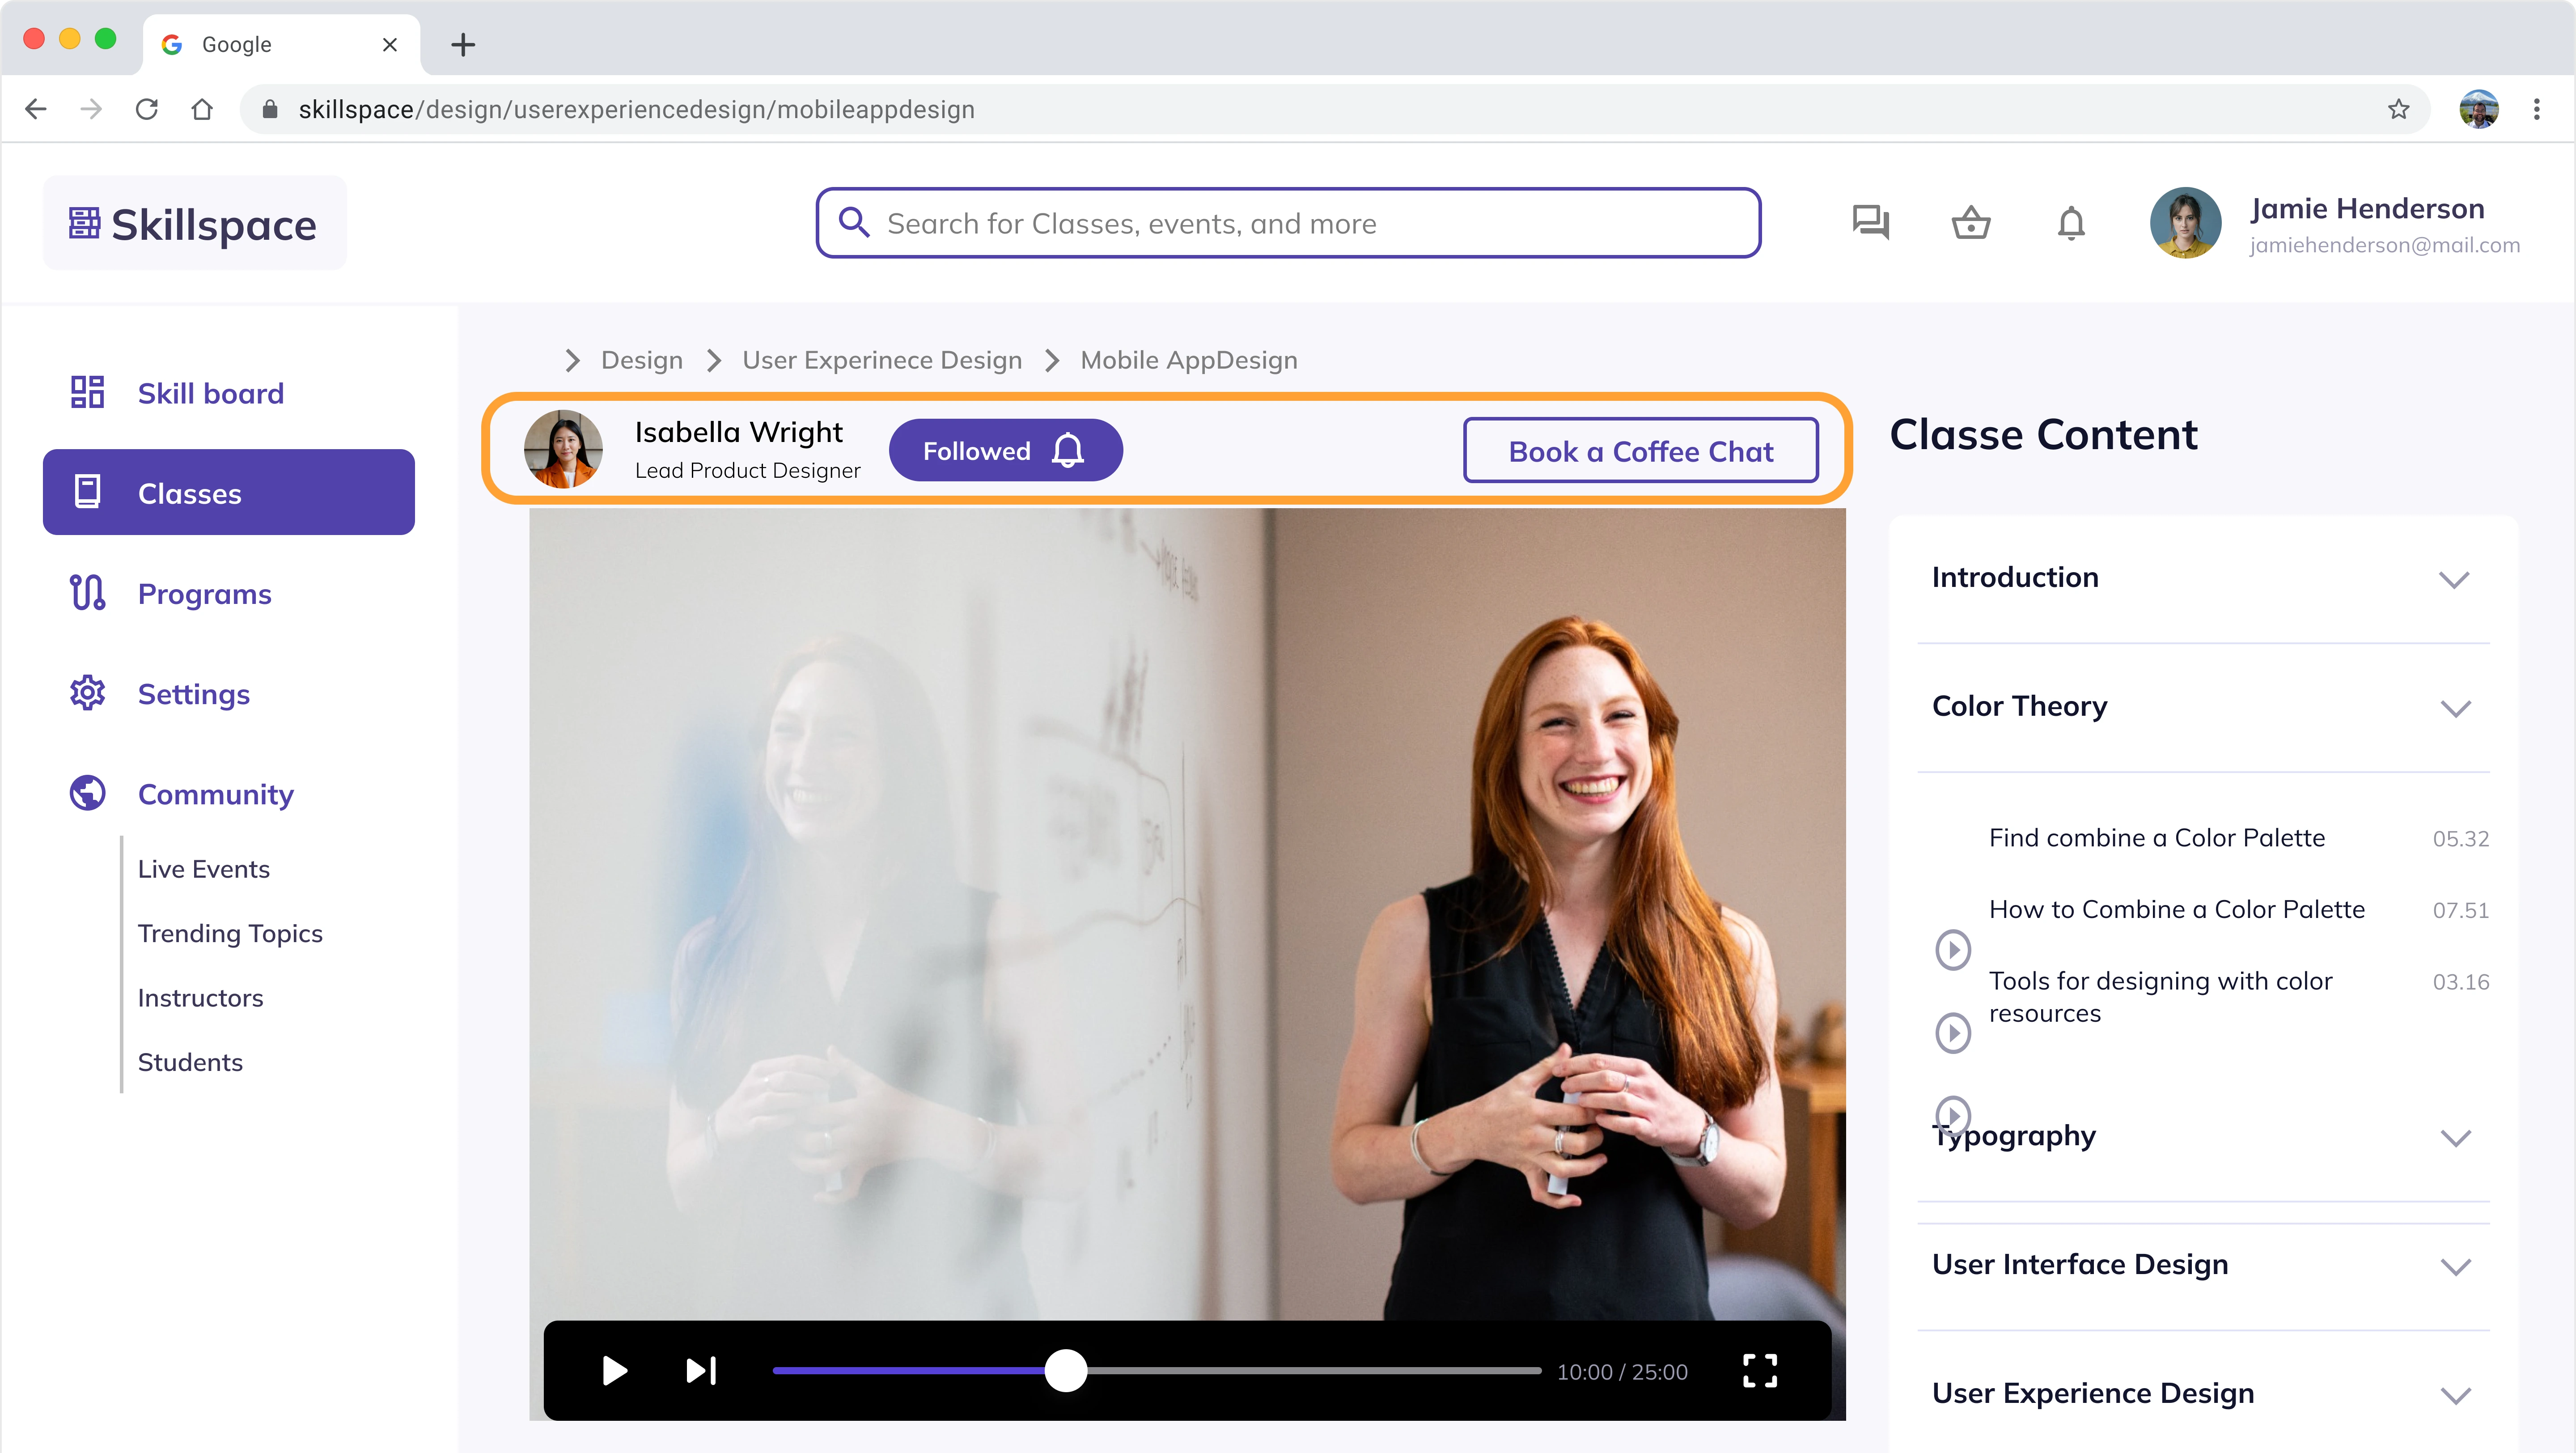Click the 07.51 lesson duration
This screenshot has width=2576, height=1453.
[x=2461, y=911]
